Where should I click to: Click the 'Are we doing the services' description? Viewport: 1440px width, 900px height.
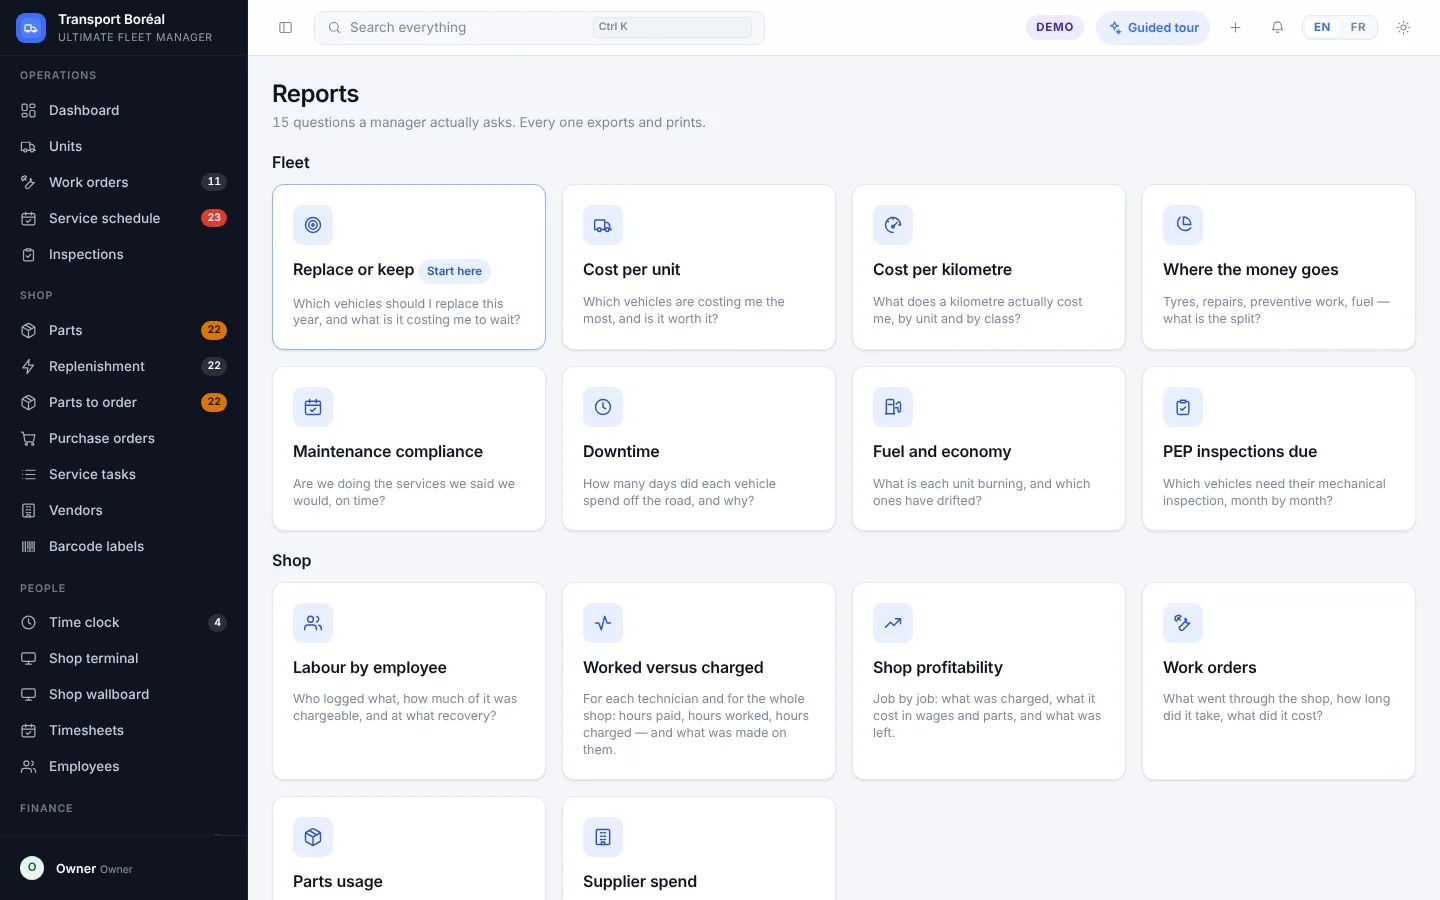[404, 492]
